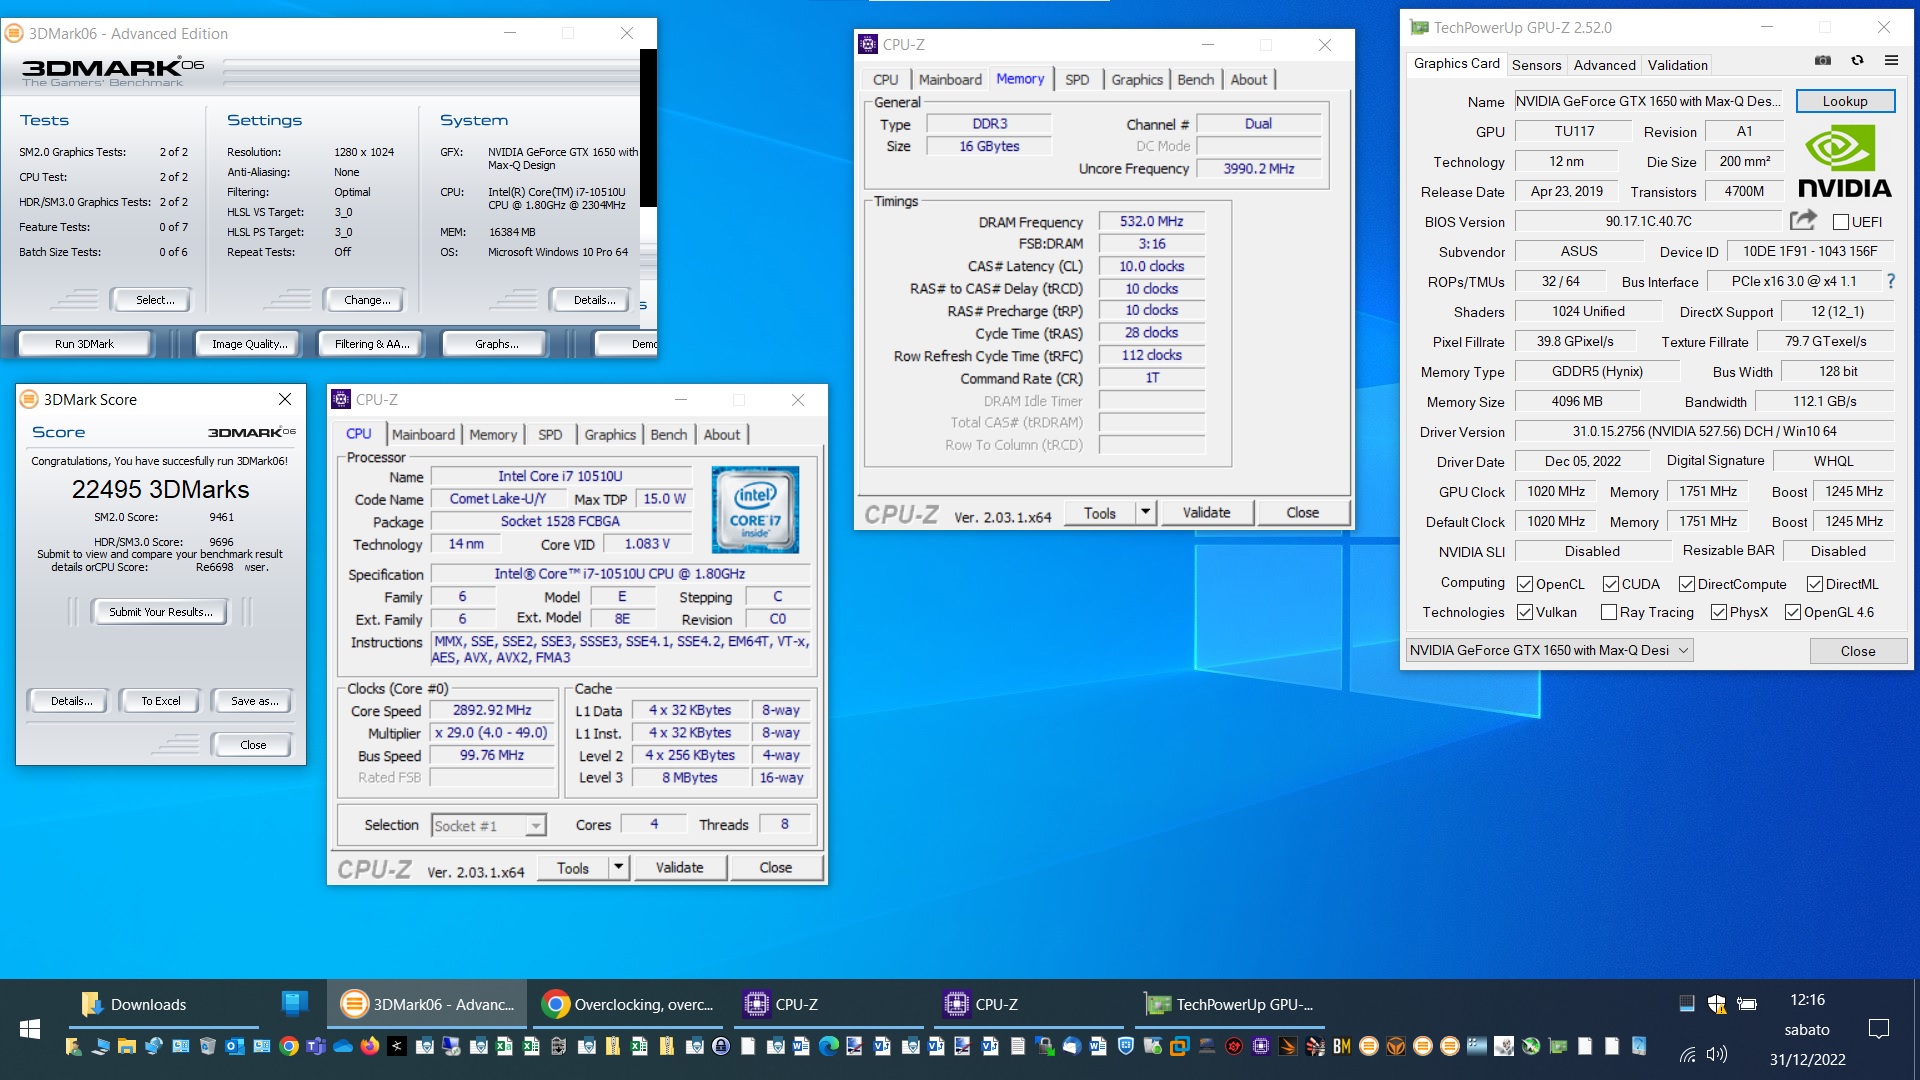Switch to Advanced tab in GPU-Z
Screen dimensions: 1920x1080
coord(1604,65)
